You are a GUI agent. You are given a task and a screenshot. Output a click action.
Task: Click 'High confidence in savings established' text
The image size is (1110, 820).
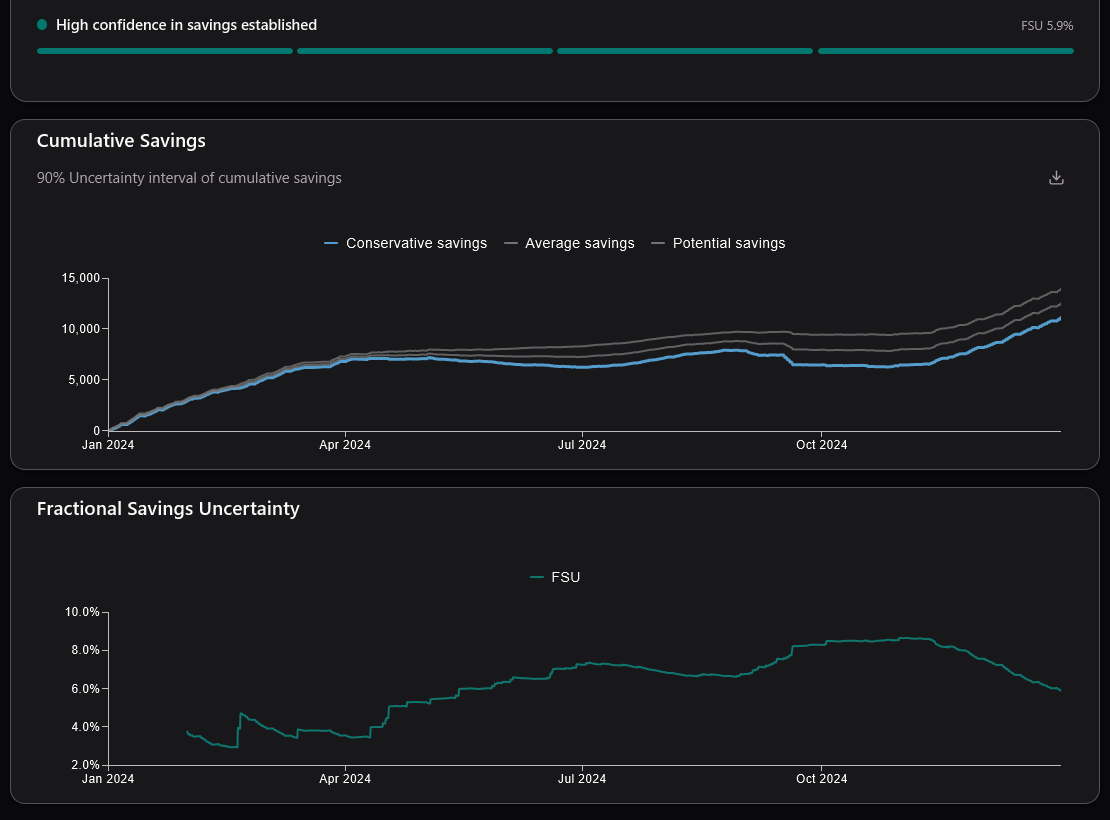point(186,25)
